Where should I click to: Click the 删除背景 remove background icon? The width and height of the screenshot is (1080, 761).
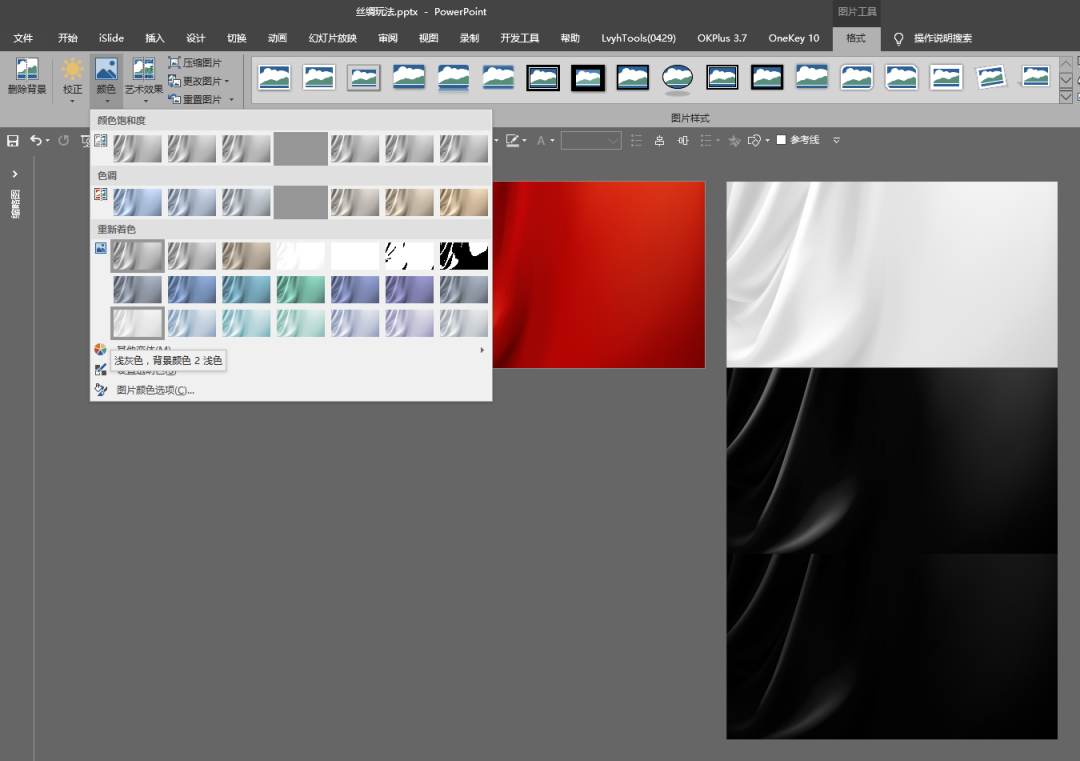click(27, 70)
